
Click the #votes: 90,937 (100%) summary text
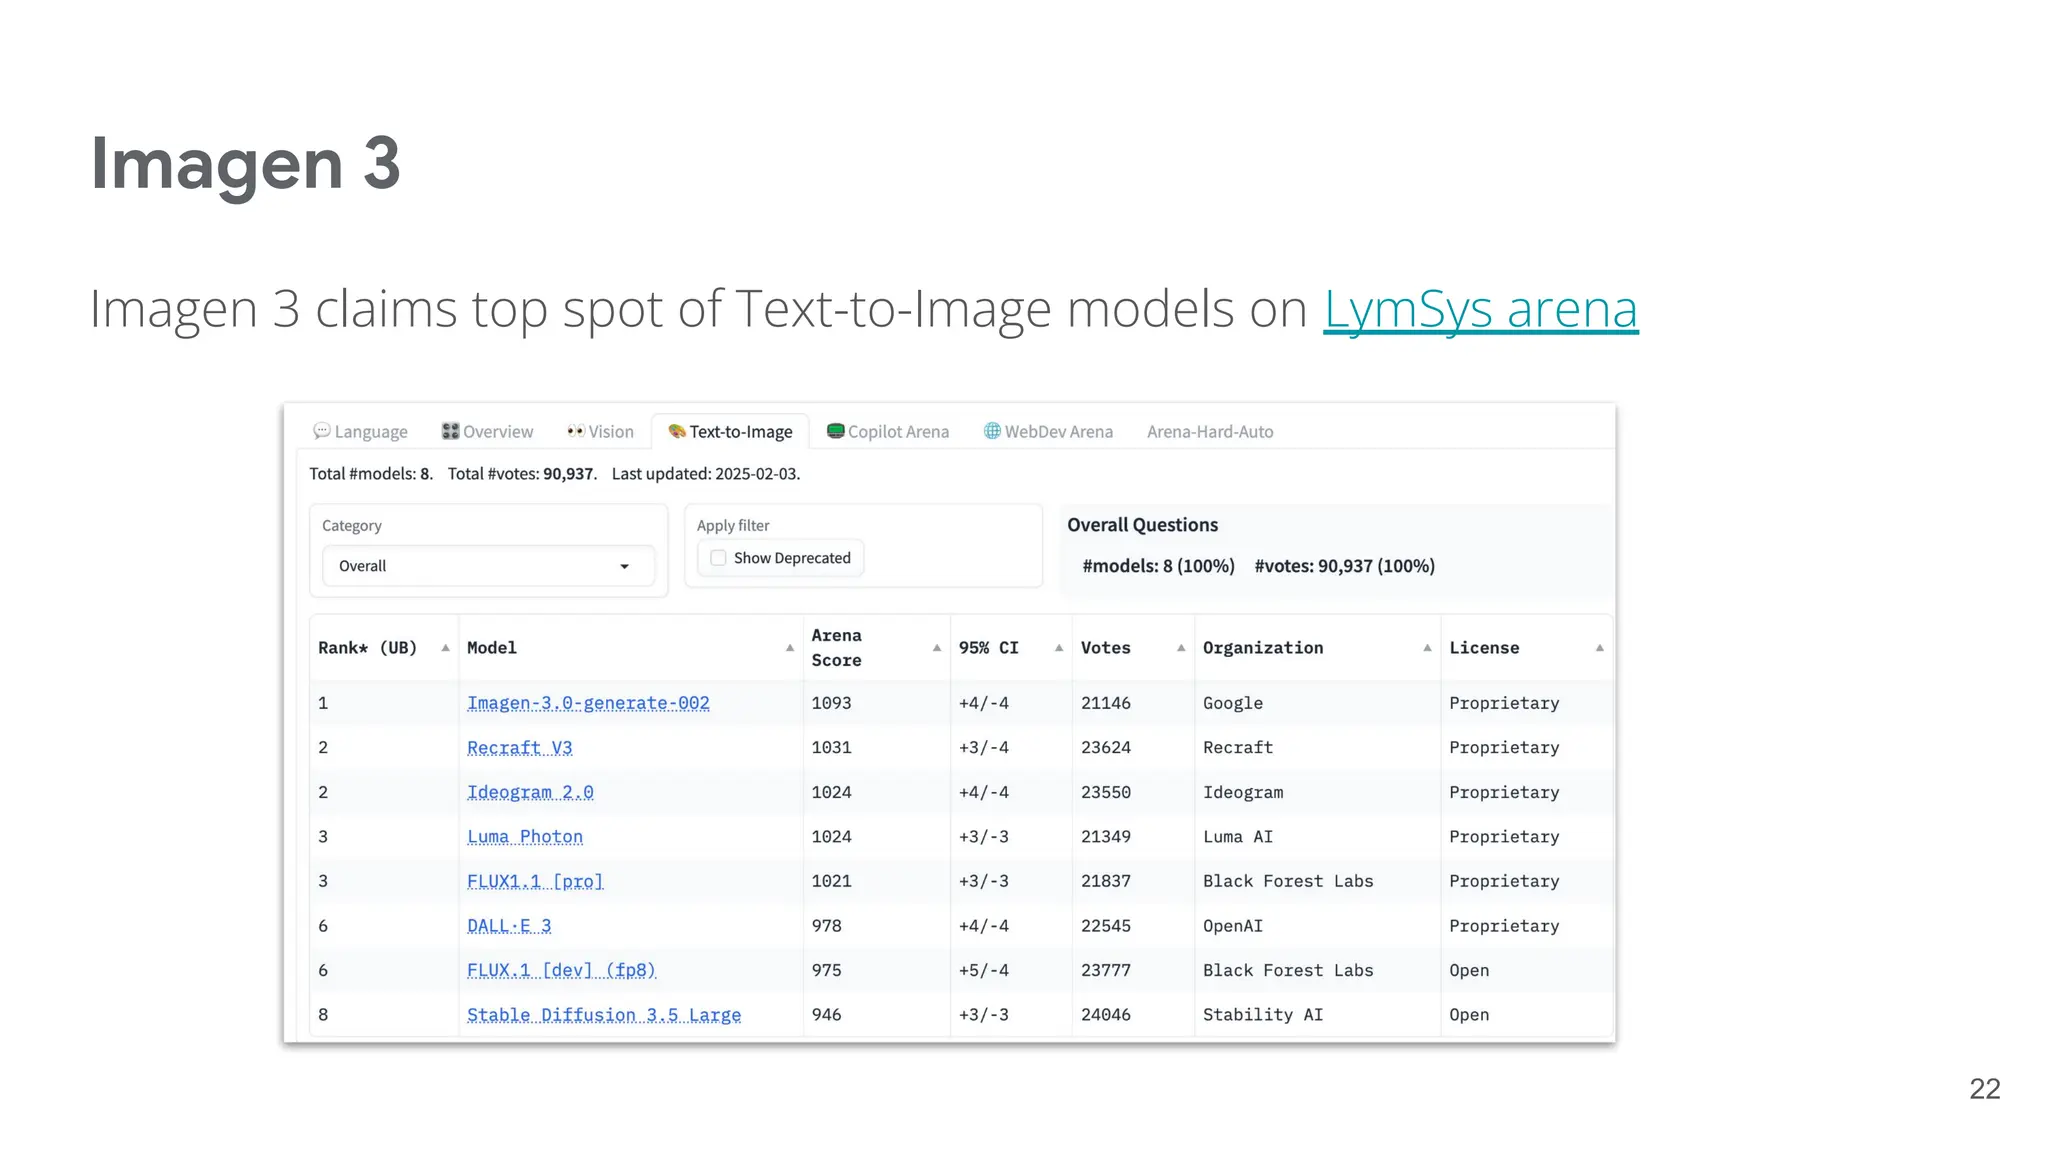1344,566
